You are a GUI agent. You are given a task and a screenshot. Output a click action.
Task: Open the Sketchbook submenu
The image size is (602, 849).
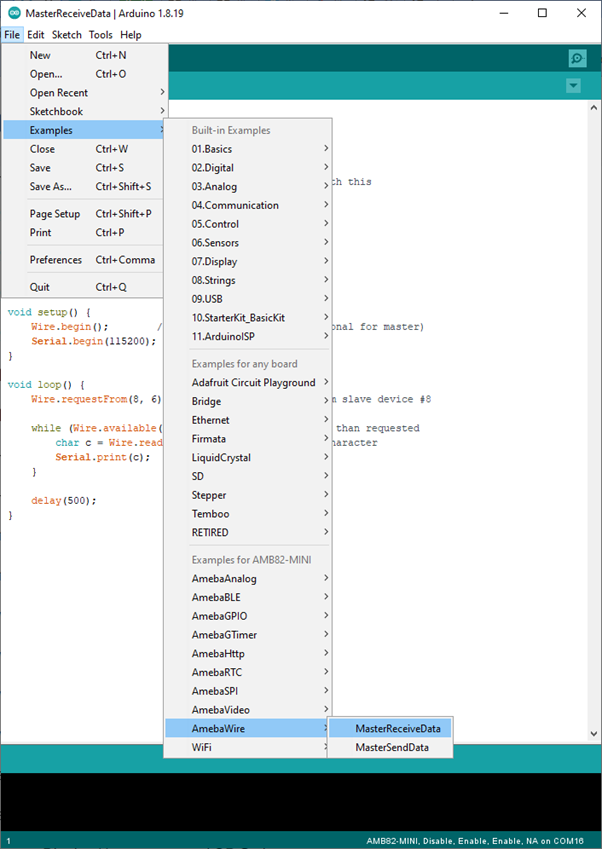click(56, 112)
